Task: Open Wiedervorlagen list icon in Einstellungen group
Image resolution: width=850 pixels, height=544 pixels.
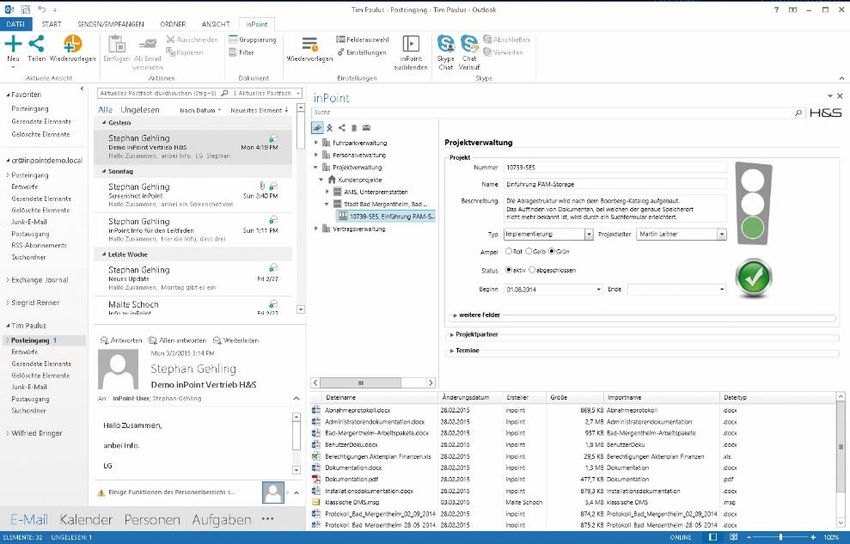Action: [x=310, y=43]
